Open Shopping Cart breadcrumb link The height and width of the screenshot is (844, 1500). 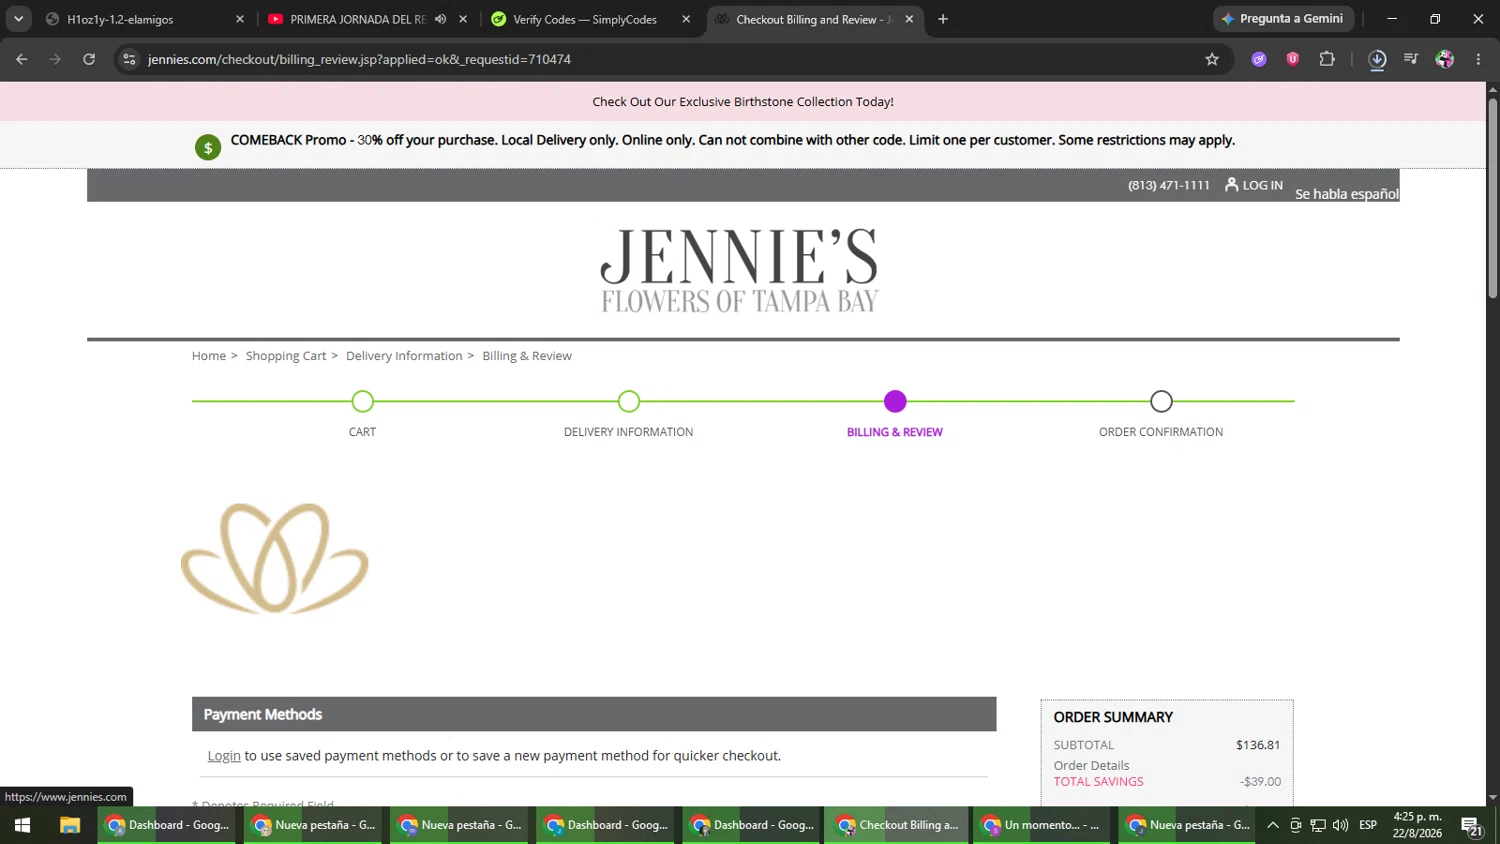(286, 356)
